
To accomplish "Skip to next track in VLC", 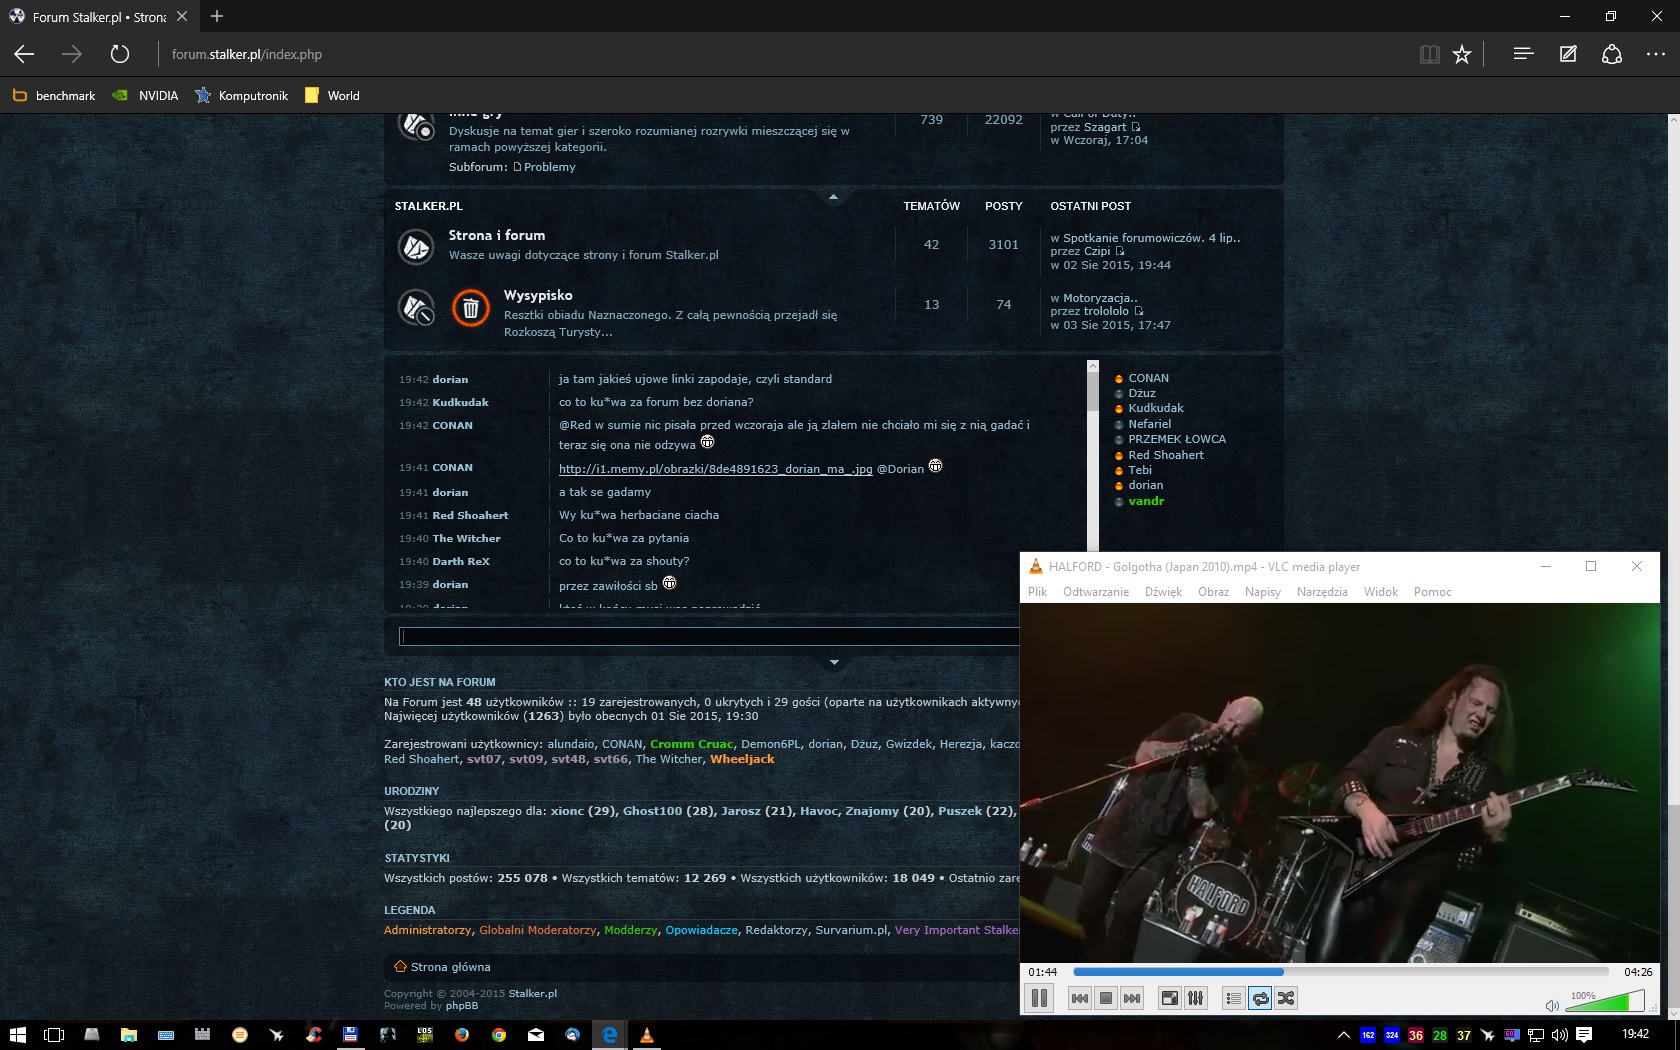I will click(x=1131, y=998).
